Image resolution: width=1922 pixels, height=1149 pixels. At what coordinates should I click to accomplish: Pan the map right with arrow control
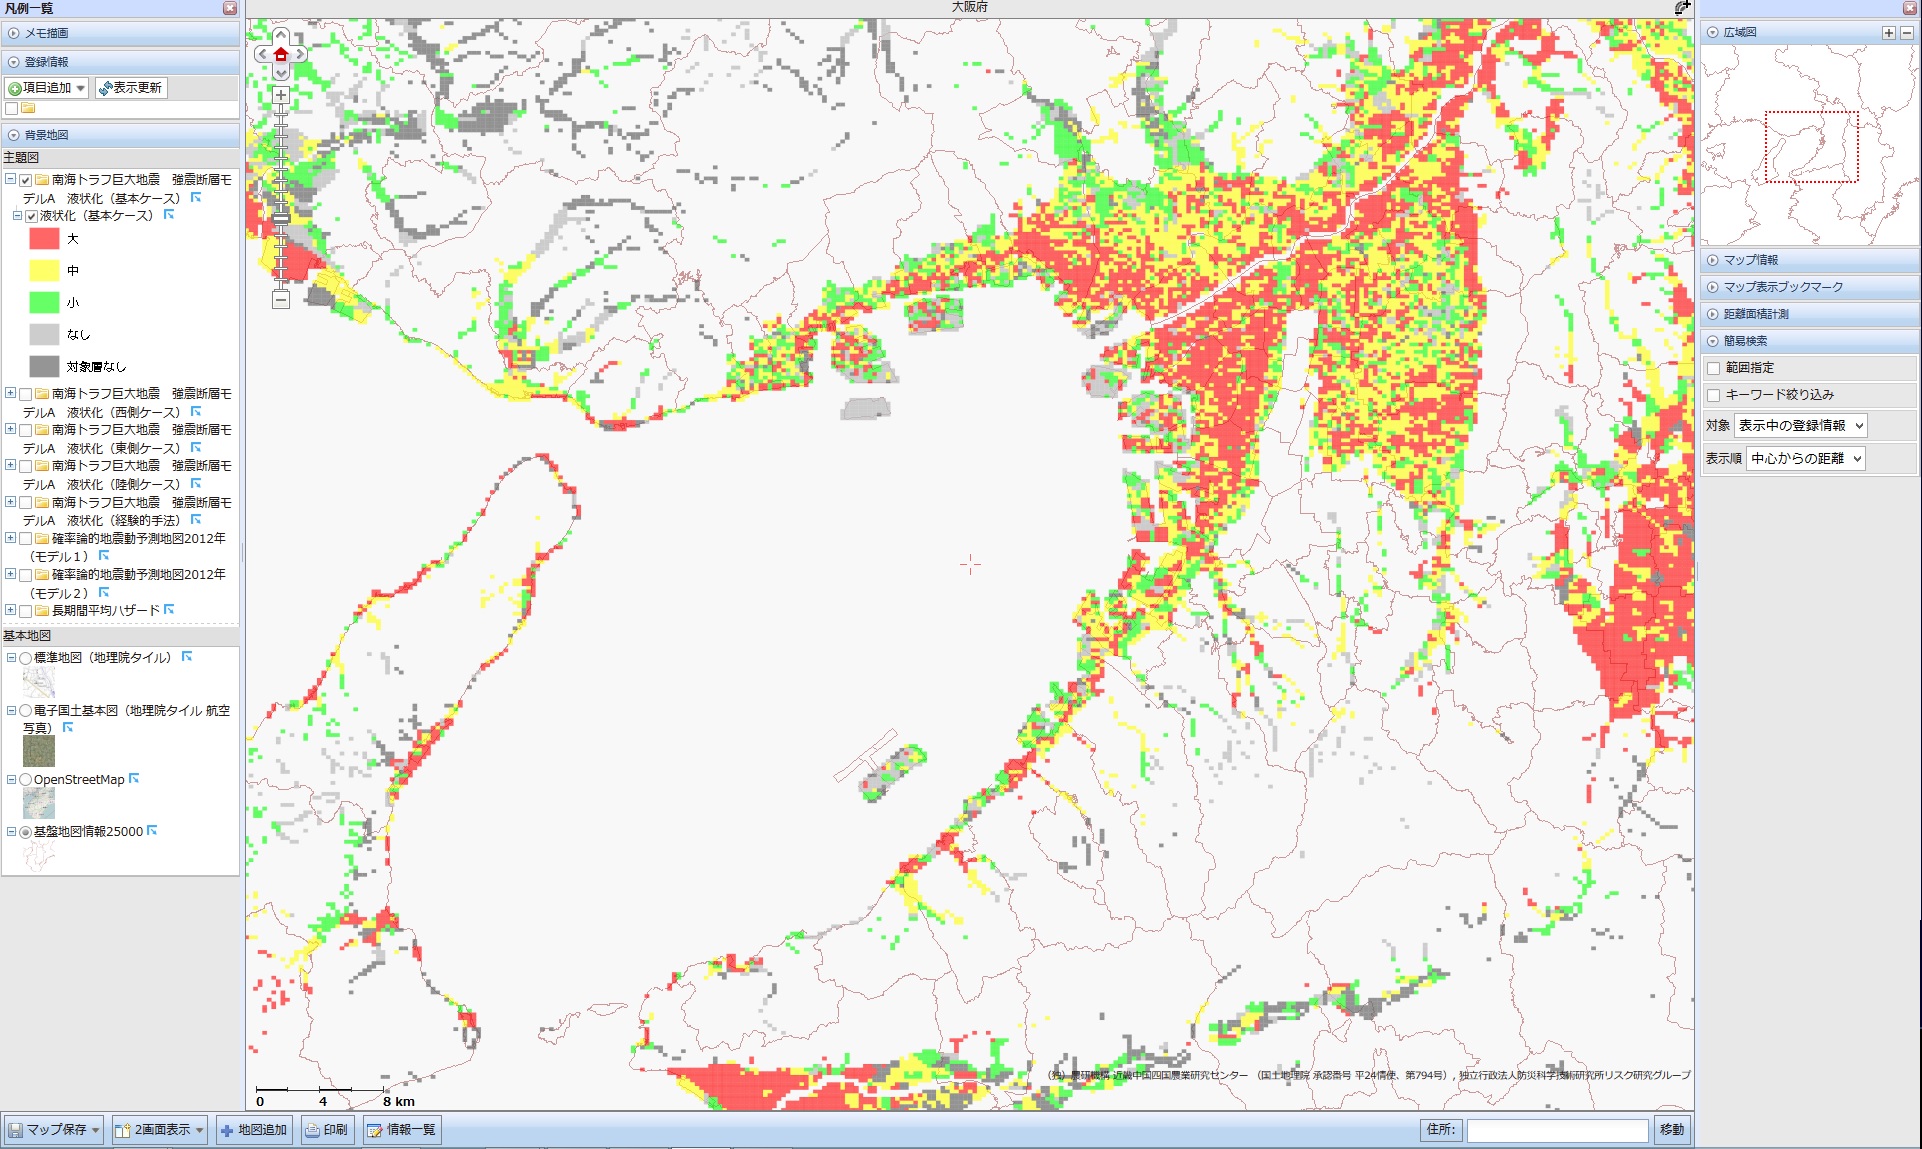point(299,54)
